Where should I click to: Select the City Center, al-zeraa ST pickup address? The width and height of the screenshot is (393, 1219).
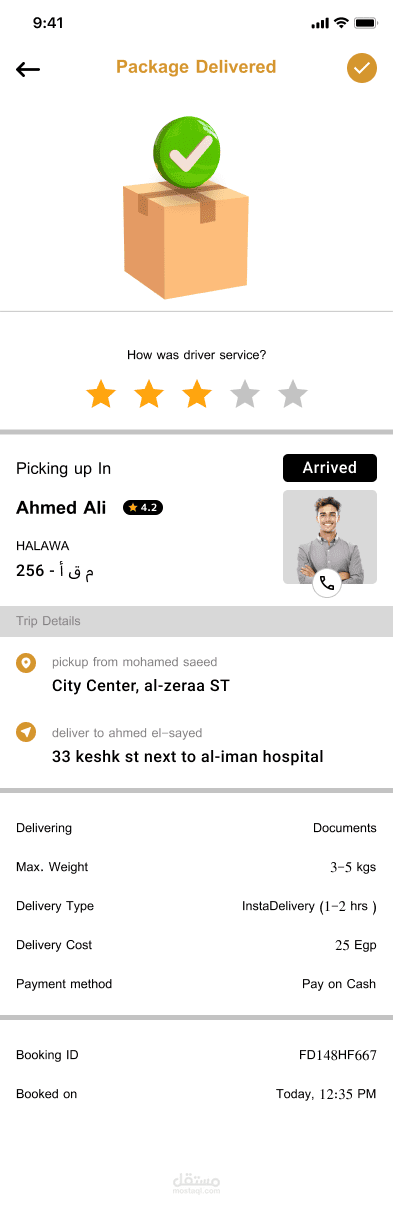point(141,686)
